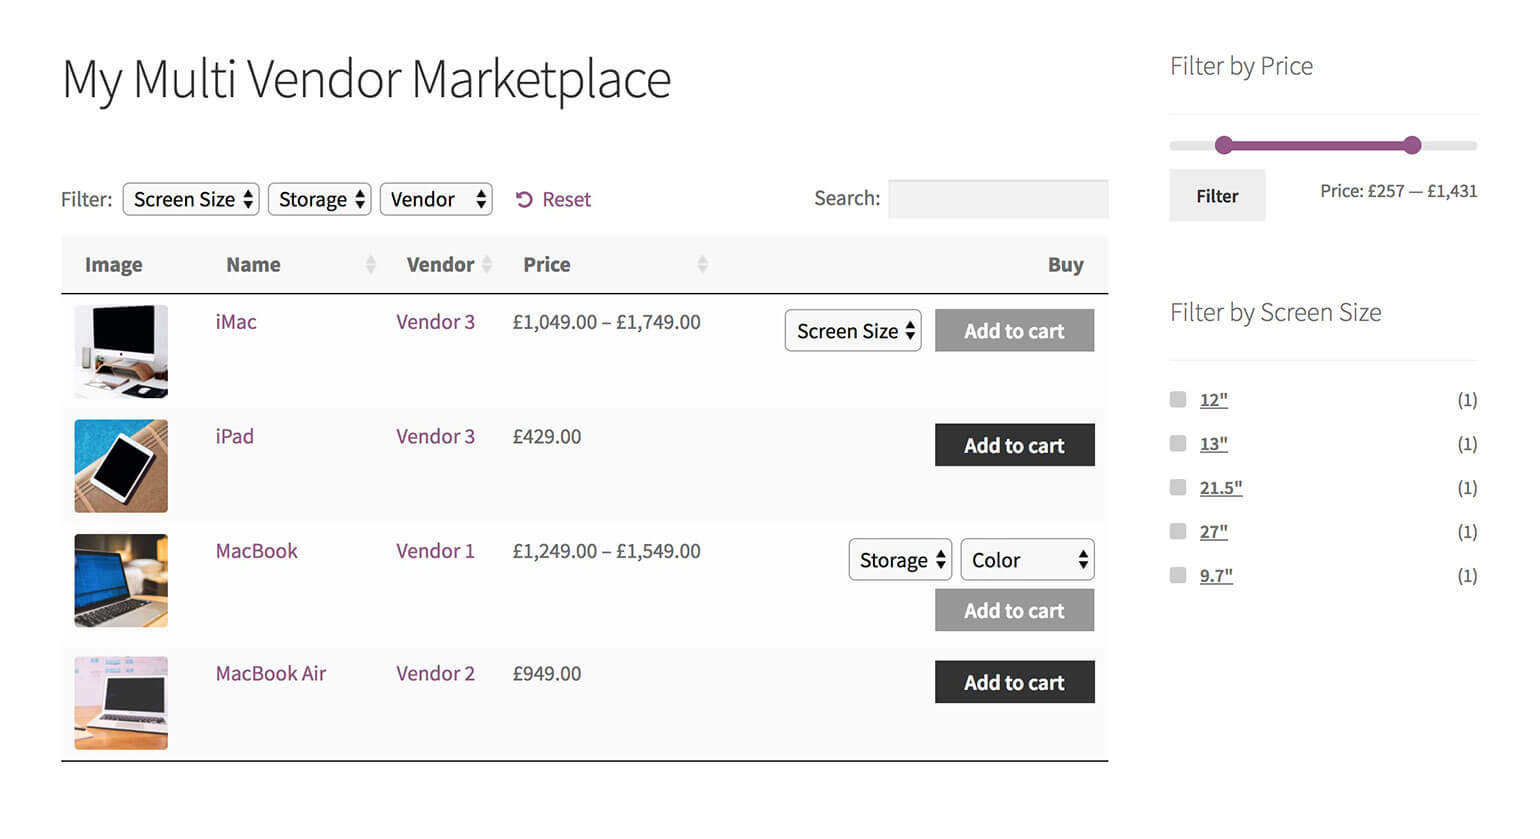Click the Search input field

[997, 199]
